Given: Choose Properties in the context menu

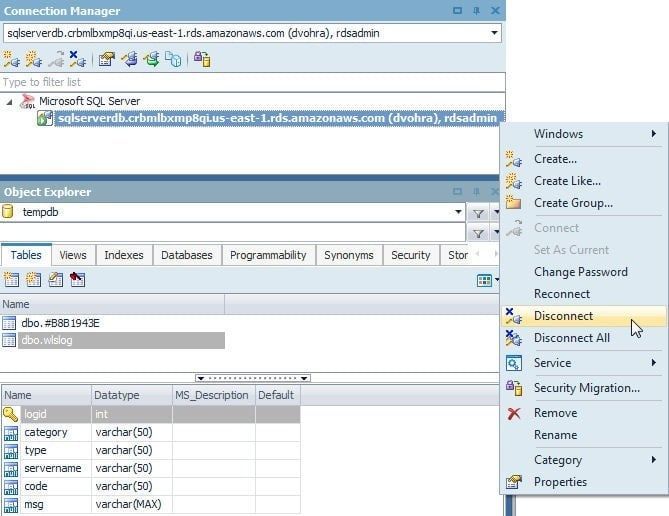Looking at the screenshot, I should pos(584,482).
